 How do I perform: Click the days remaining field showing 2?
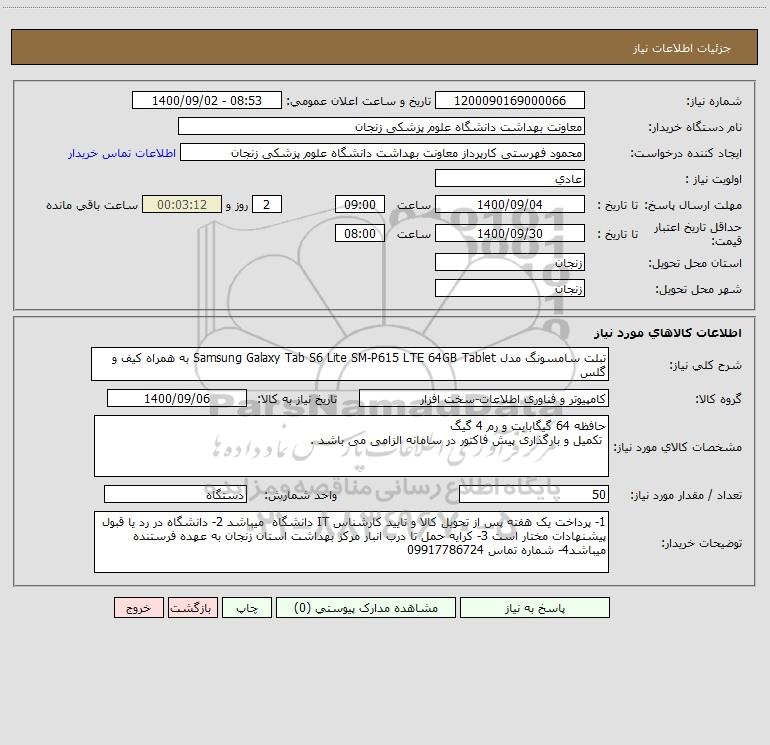click(267, 204)
